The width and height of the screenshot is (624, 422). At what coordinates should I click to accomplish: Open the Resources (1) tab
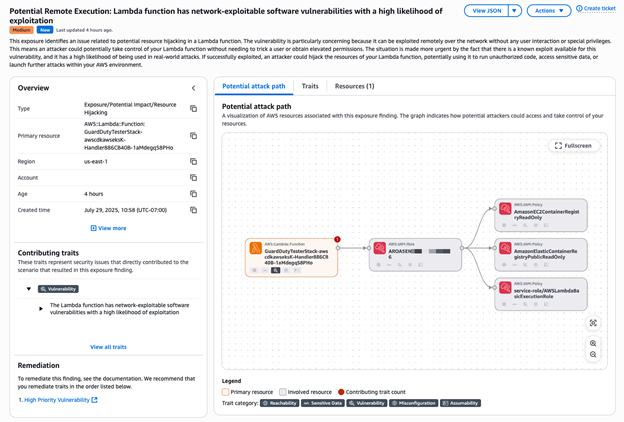[354, 87]
